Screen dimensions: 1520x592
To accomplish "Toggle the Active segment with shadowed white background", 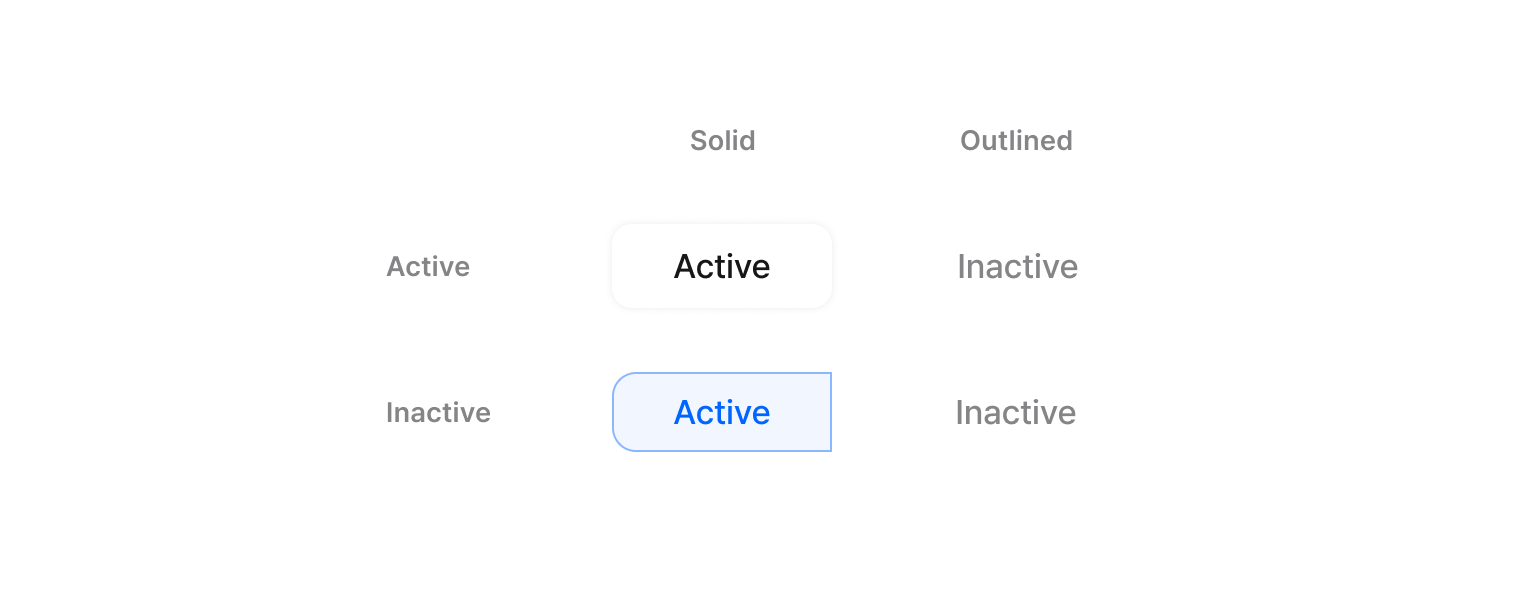I will 721,266.
